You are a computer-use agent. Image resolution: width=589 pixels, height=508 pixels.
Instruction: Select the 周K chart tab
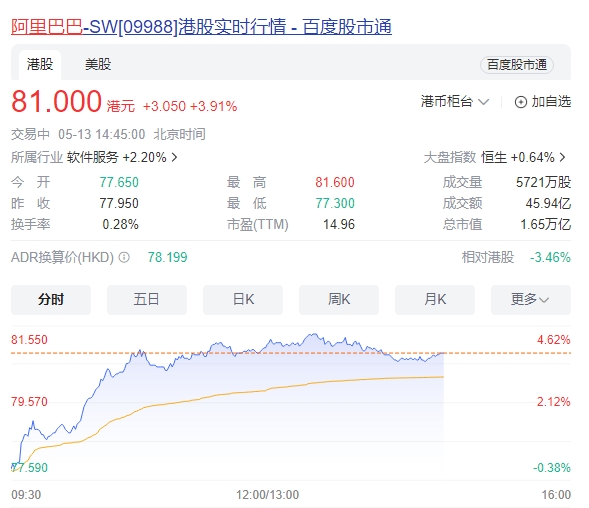(339, 299)
